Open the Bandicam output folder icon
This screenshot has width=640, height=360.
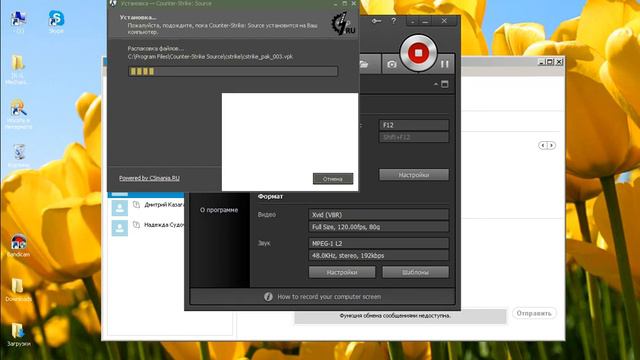[x=364, y=64]
